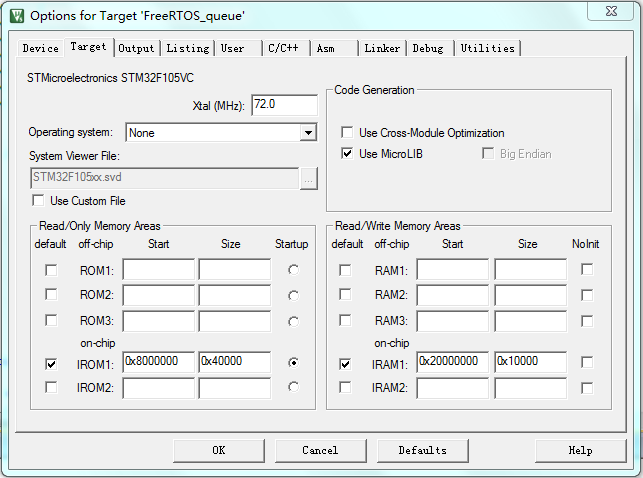This screenshot has width=643, height=478.
Task: Check the default box for RAM2
Action: click(x=345, y=294)
